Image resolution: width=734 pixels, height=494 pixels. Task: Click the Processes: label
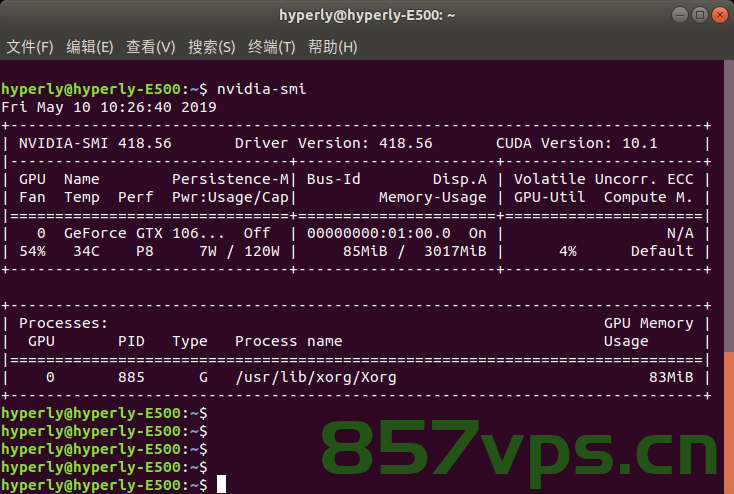coord(64,323)
